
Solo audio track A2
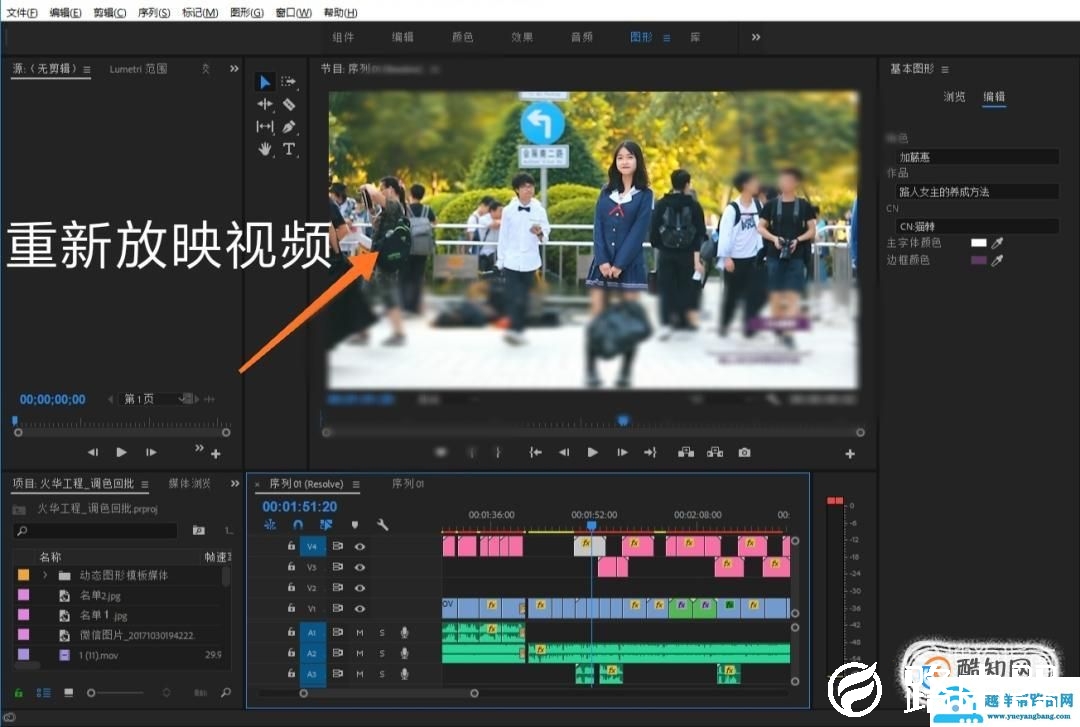coord(382,651)
